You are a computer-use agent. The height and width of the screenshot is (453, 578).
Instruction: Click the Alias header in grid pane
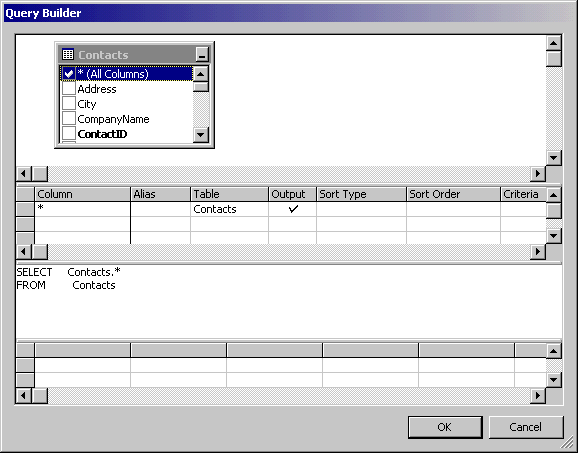pos(161,194)
